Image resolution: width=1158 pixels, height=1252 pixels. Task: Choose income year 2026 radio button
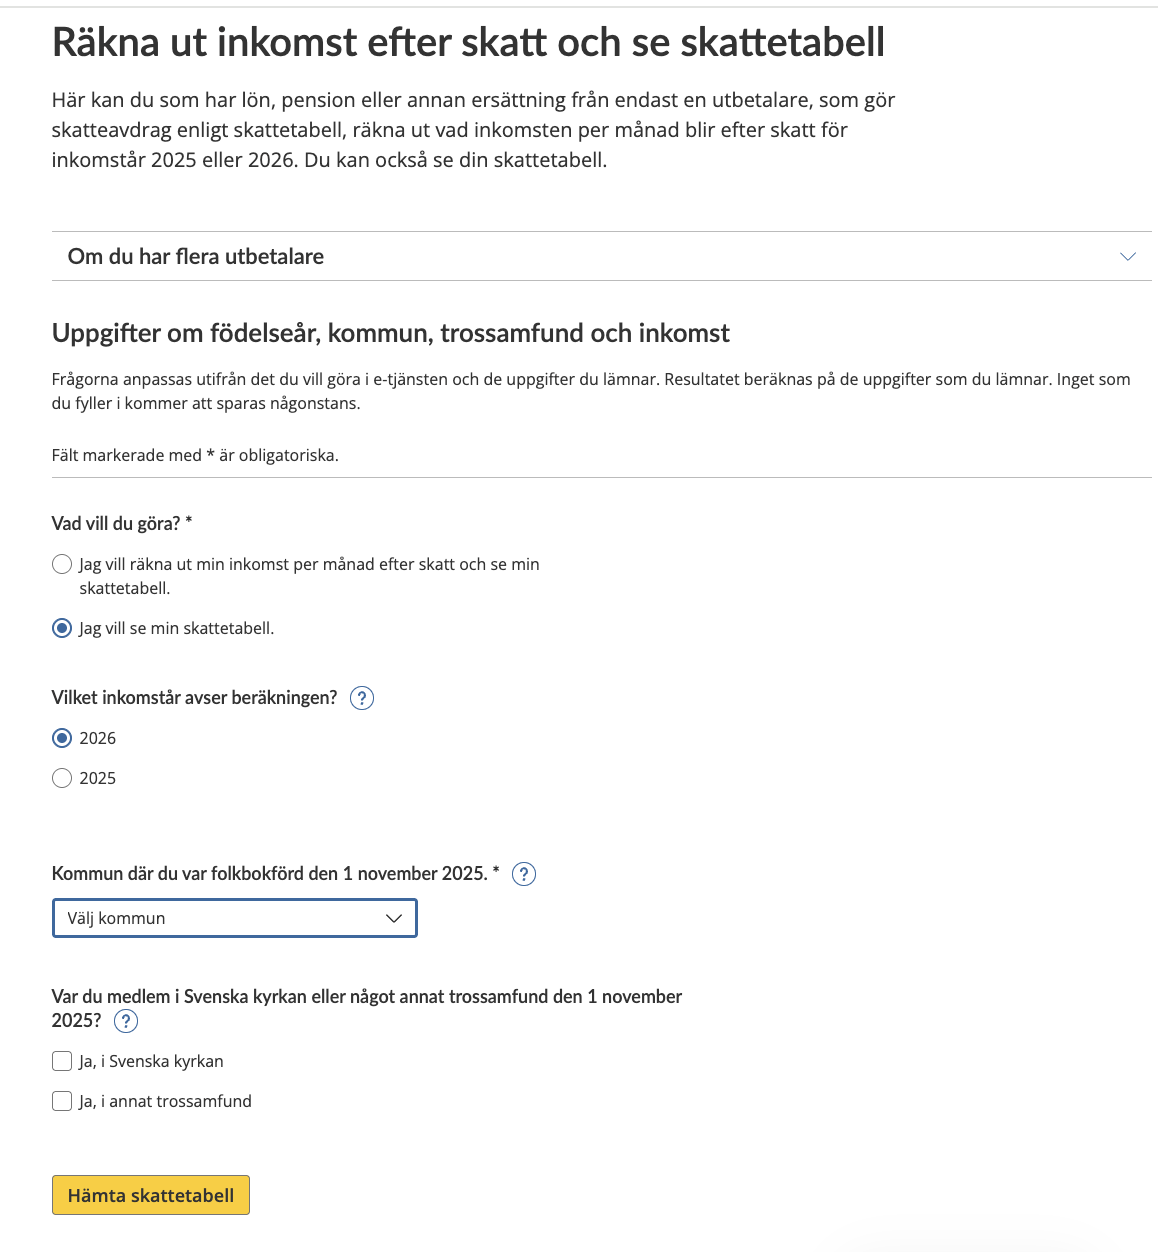pos(62,738)
